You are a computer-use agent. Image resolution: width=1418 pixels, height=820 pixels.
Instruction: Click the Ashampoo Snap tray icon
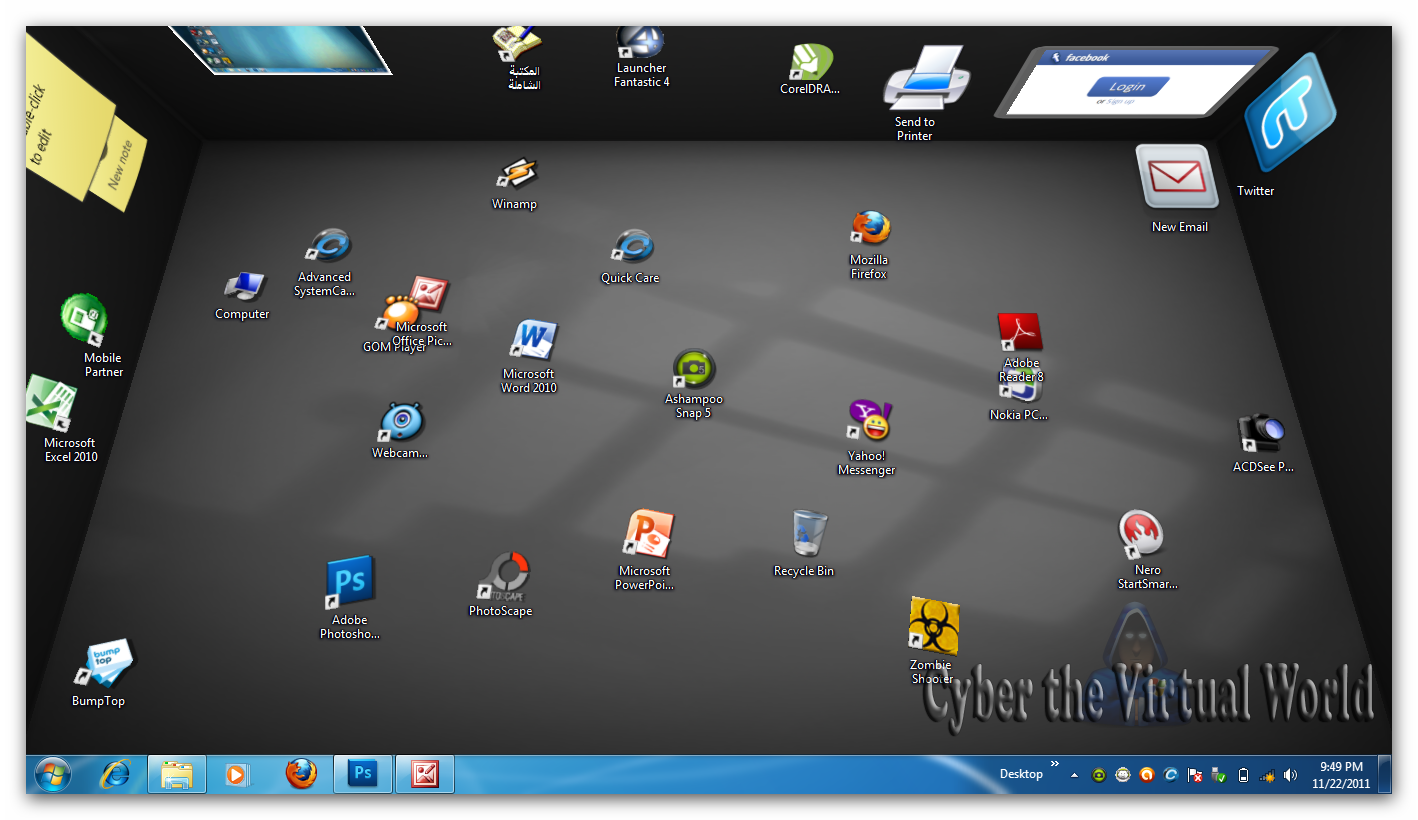1099,775
